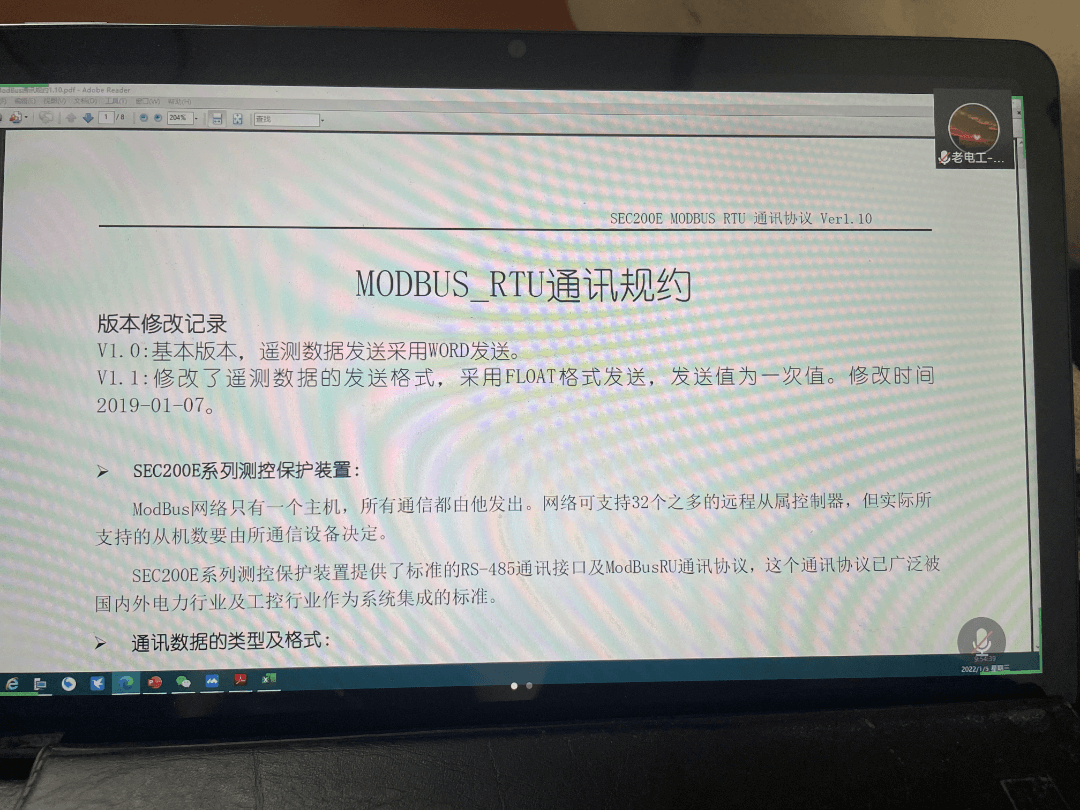Click the date and time in the system tray

[x=985, y=664]
